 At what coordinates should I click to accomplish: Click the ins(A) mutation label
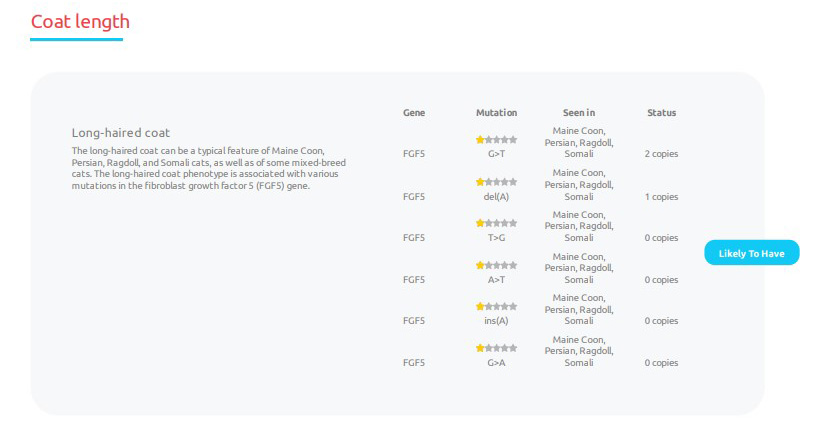pos(496,321)
